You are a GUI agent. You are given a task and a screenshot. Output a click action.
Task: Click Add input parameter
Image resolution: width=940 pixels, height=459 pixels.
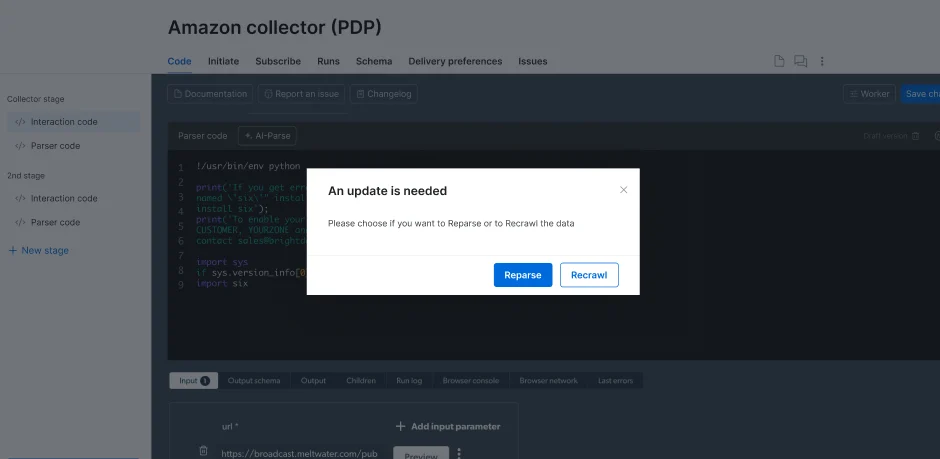point(448,427)
